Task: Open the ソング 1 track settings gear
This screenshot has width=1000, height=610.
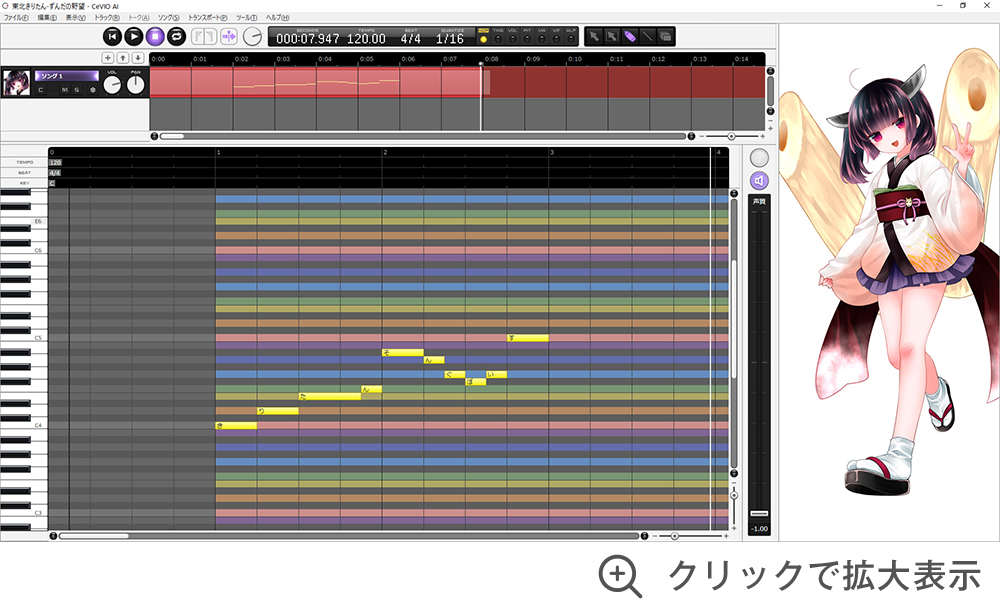Action: [x=92, y=90]
